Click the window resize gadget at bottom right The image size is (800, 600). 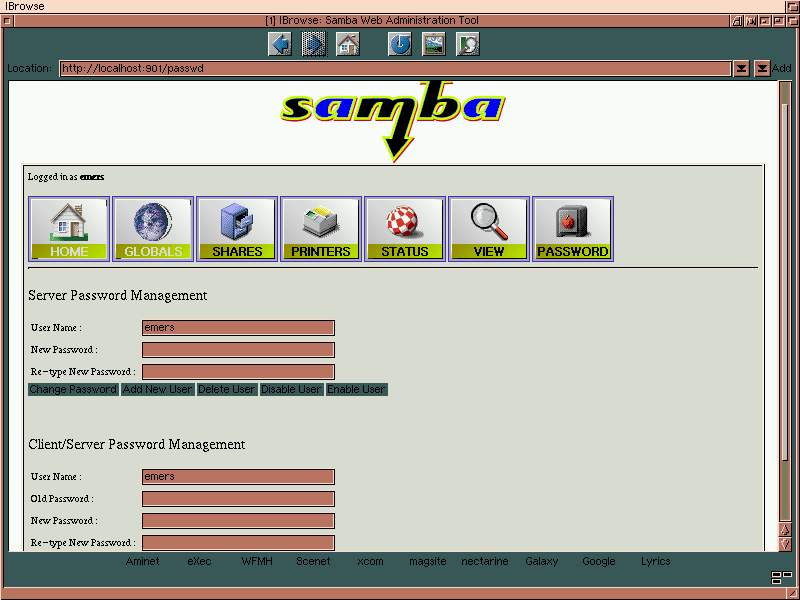click(793, 593)
